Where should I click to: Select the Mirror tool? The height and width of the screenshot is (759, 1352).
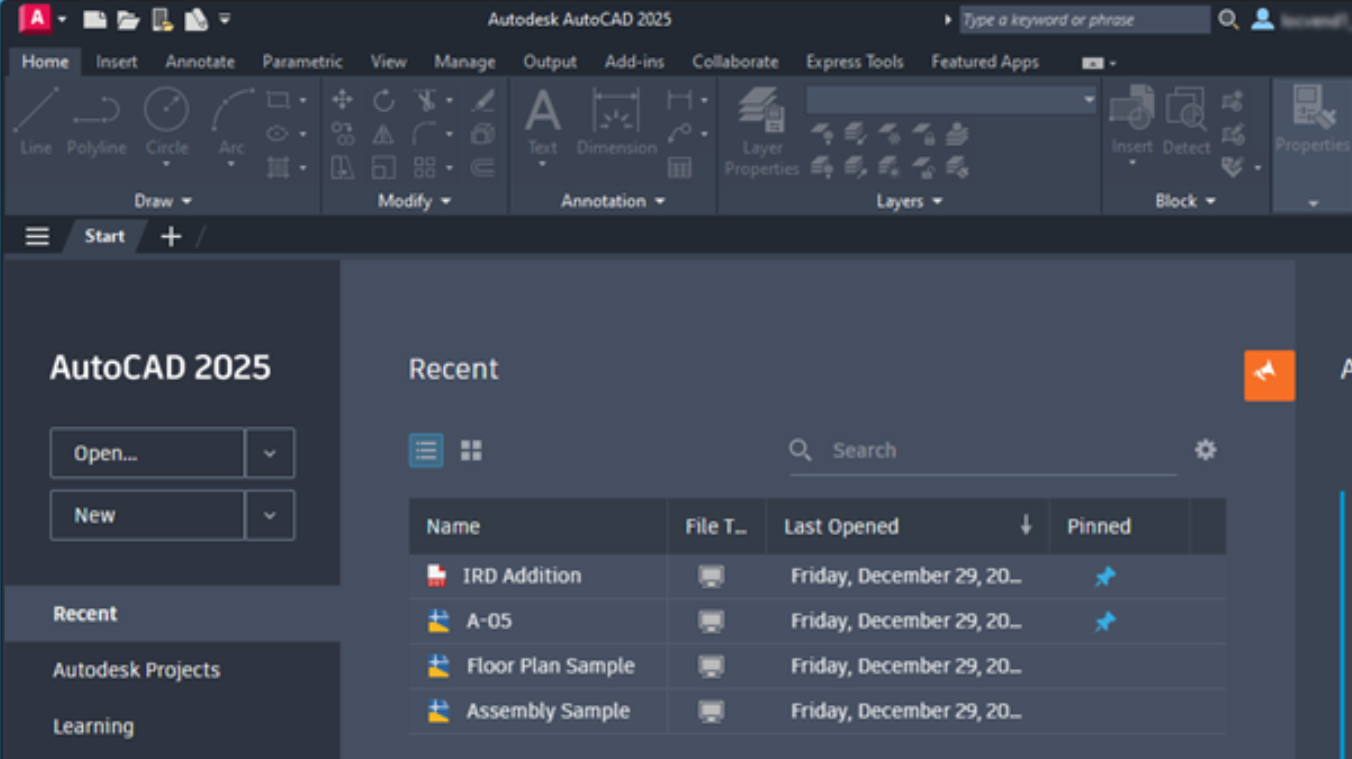tap(383, 134)
